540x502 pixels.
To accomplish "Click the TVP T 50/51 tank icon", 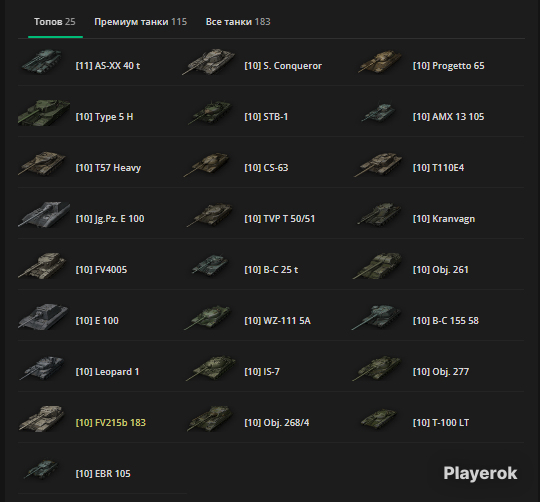I will point(210,215).
